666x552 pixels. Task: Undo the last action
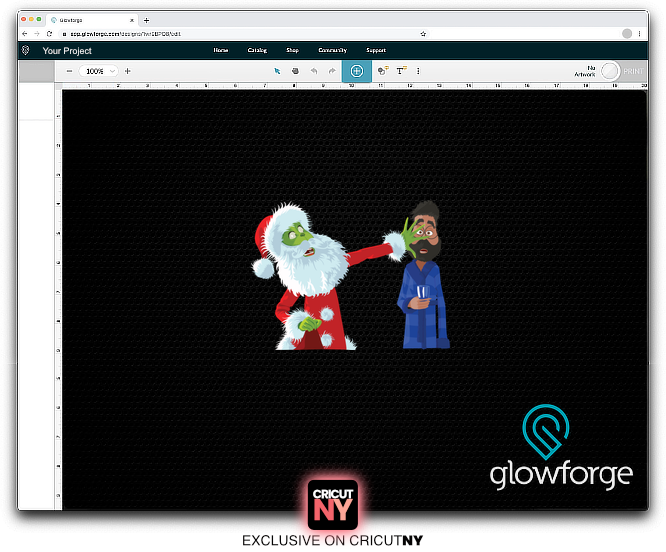(314, 71)
